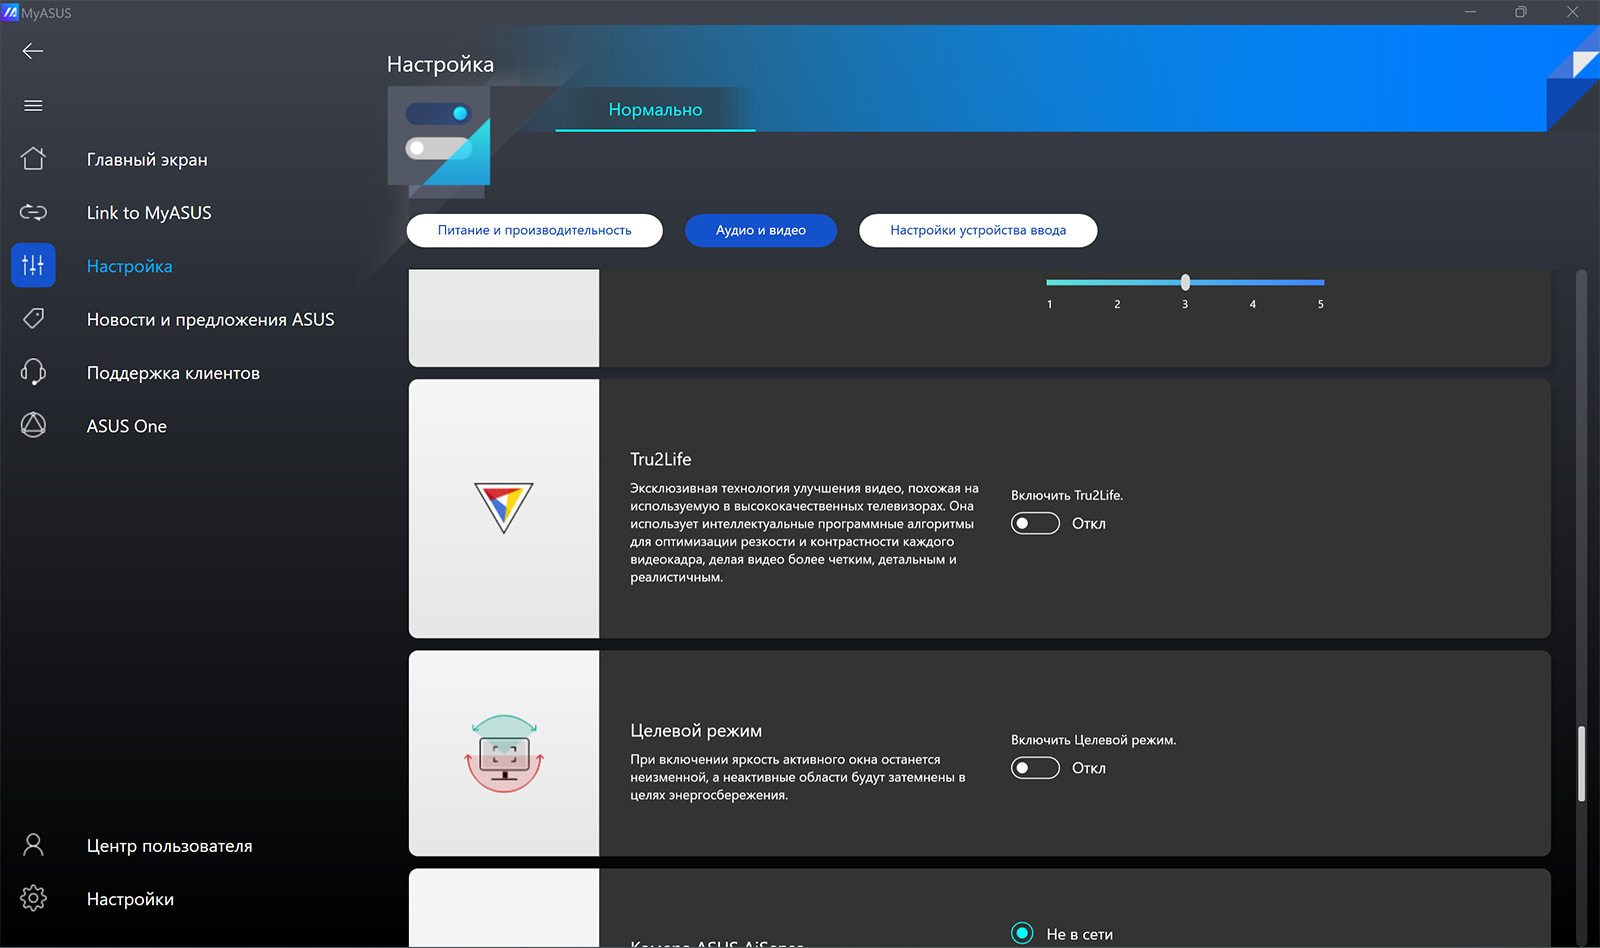Select Аудио и видео tab
This screenshot has height=948, width=1600.
point(761,230)
